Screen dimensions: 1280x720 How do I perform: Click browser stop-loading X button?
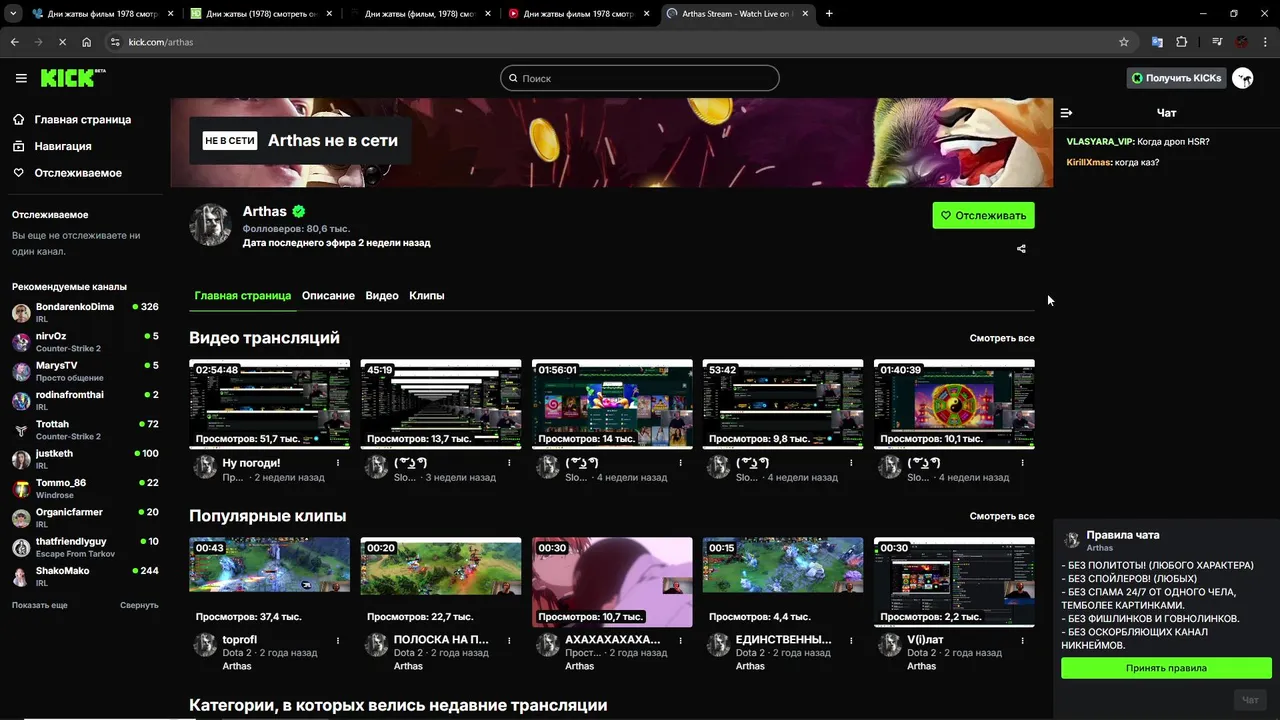click(62, 42)
